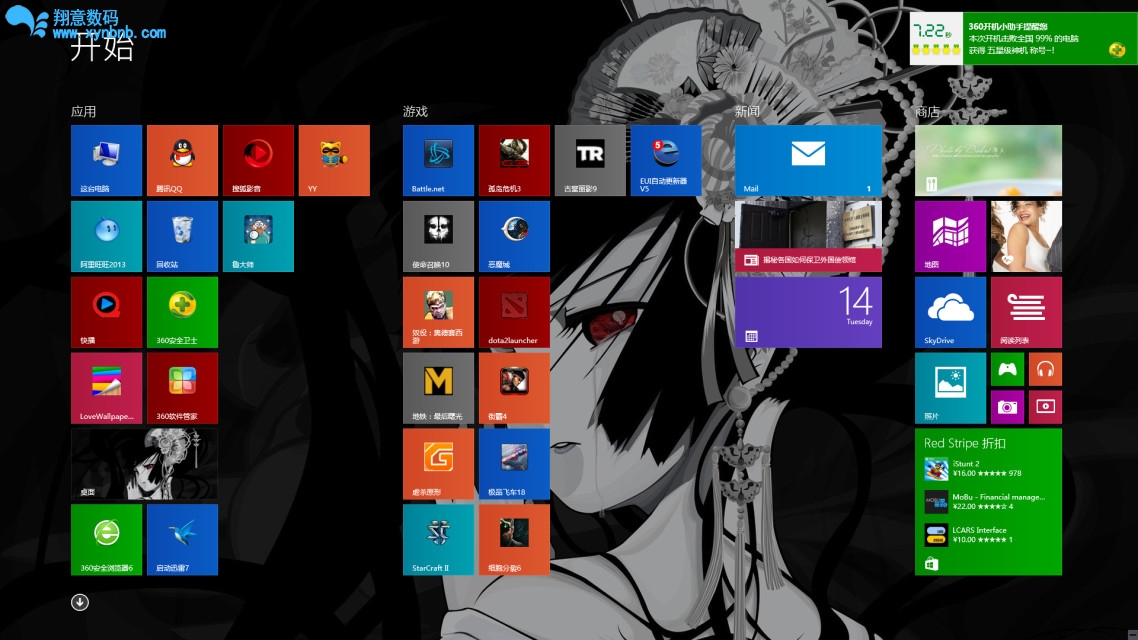The image size is (1138, 640).
Task: Select MoBu - Financial manage... store entry
Action: pos(985,501)
